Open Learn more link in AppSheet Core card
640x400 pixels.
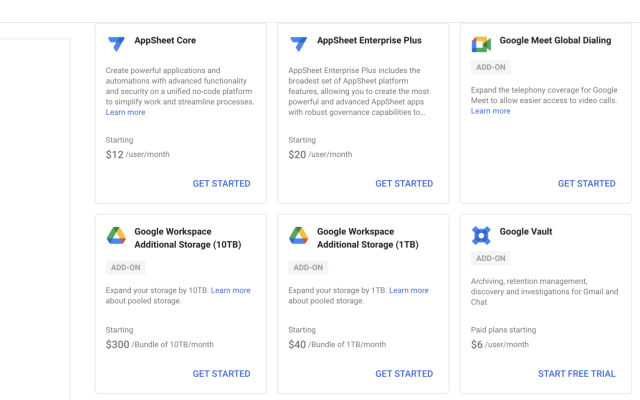point(125,112)
